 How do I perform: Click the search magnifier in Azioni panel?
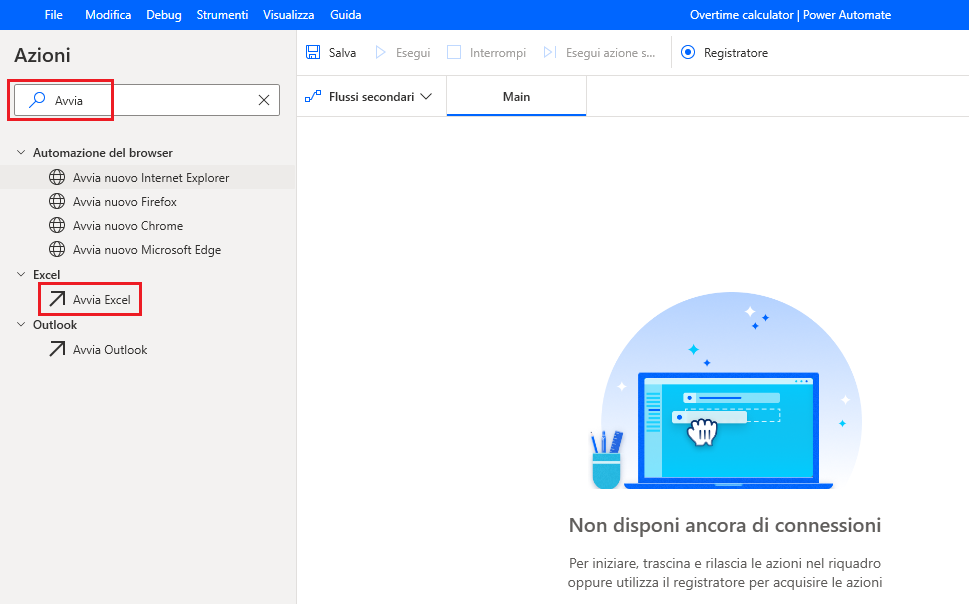pos(35,100)
